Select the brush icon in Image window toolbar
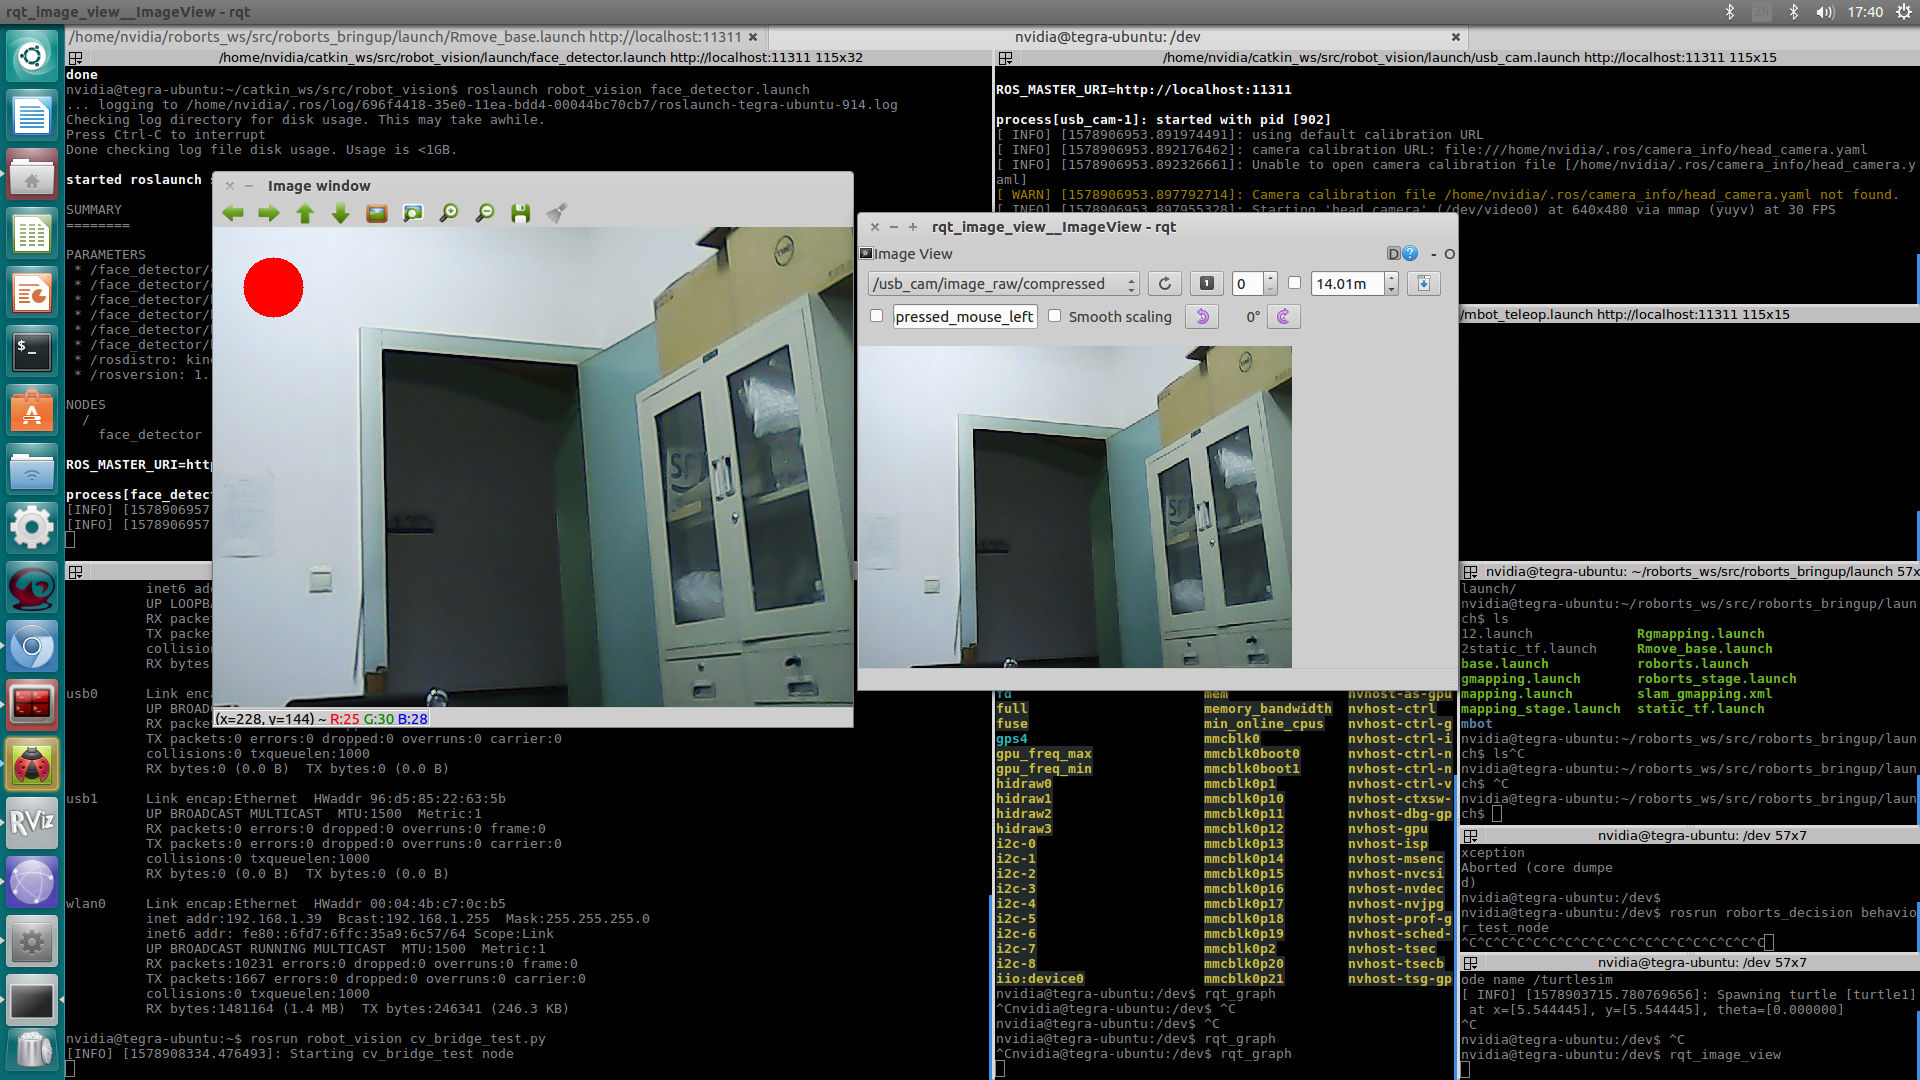The width and height of the screenshot is (1920, 1080). [x=556, y=213]
